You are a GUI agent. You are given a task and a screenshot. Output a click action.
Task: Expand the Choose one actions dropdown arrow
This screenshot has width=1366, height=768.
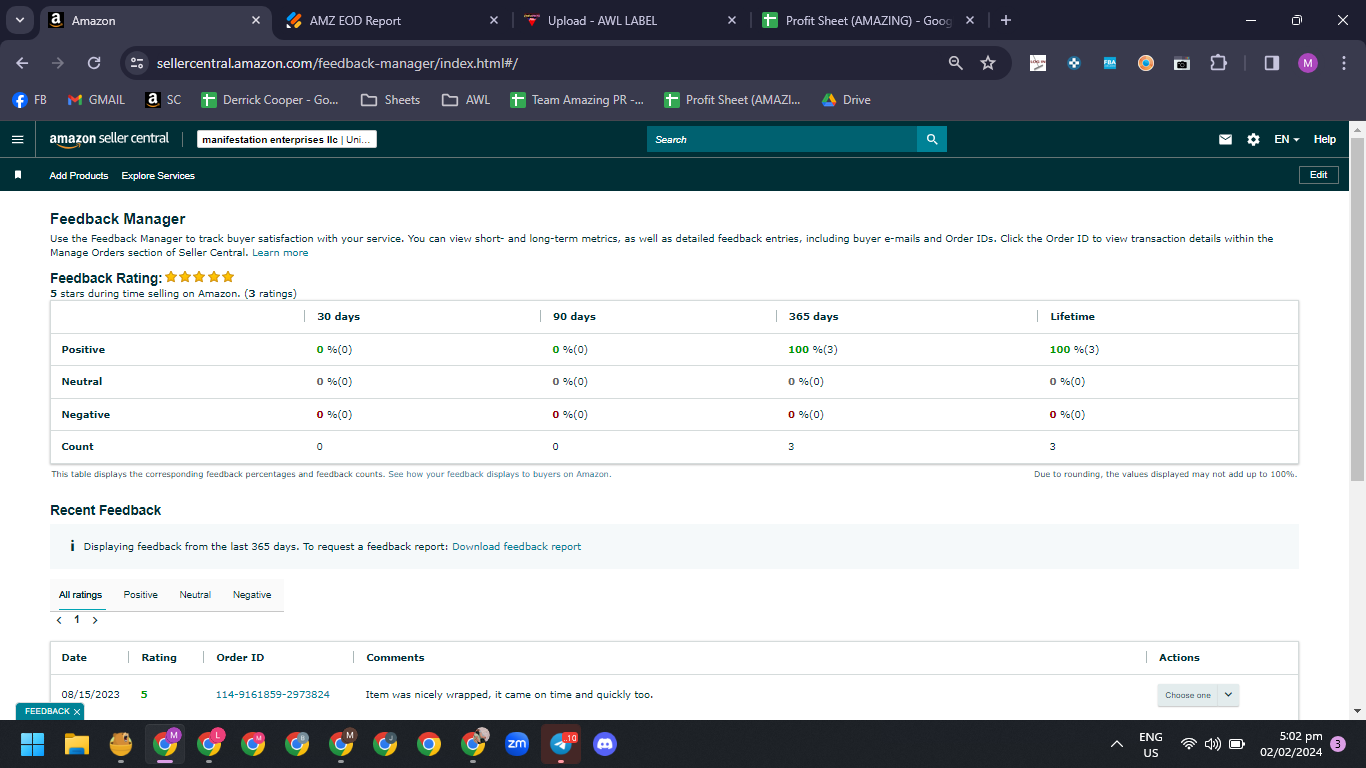coord(1229,695)
